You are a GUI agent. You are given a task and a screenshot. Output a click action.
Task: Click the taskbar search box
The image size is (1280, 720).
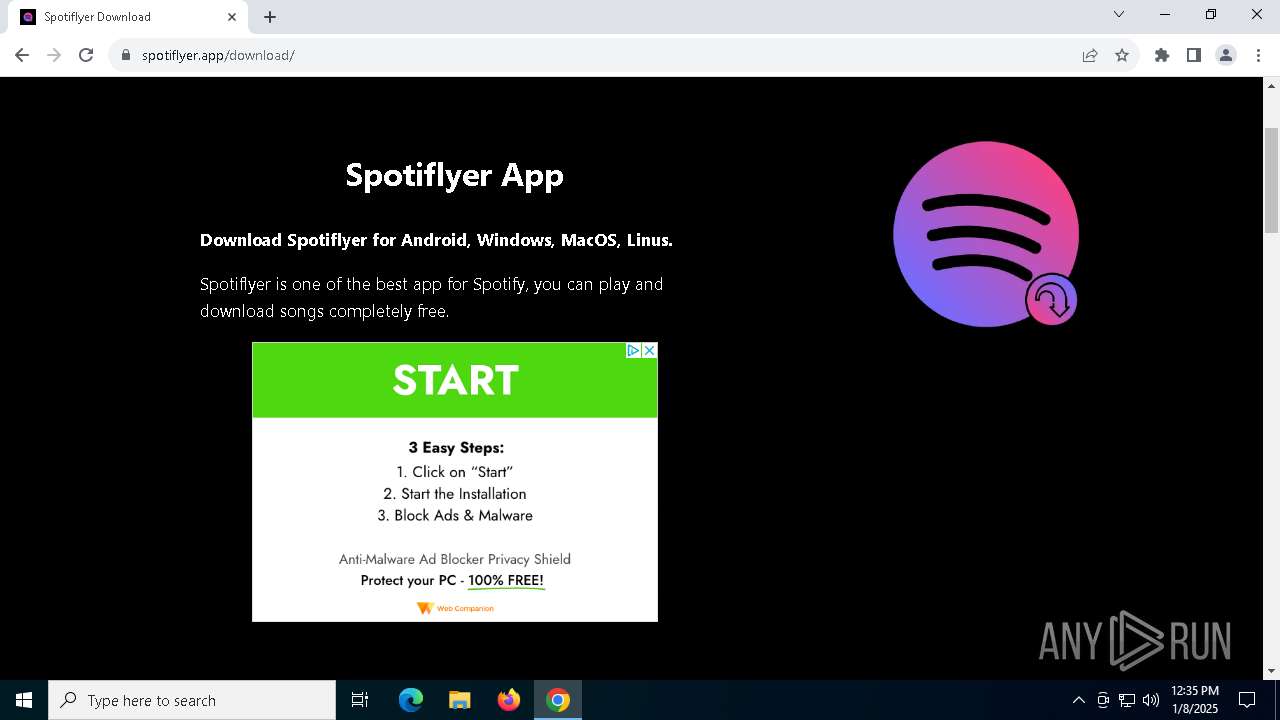192,700
